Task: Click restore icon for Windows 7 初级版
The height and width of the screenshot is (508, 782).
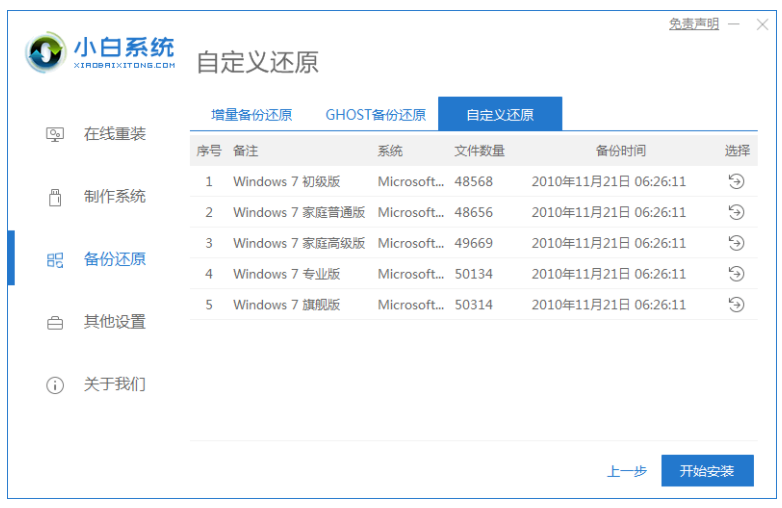Action: coord(736,182)
